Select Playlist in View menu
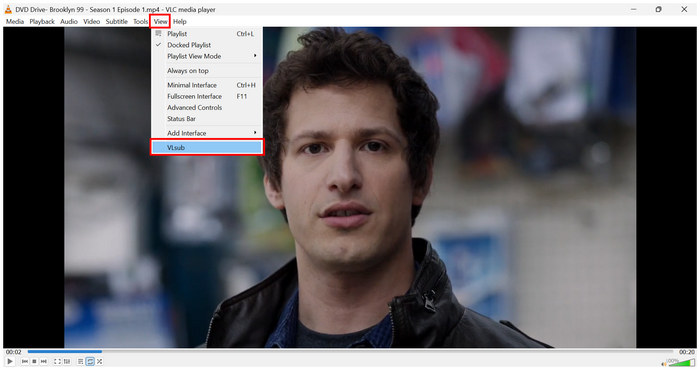 pyautogui.click(x=207, y=34)
